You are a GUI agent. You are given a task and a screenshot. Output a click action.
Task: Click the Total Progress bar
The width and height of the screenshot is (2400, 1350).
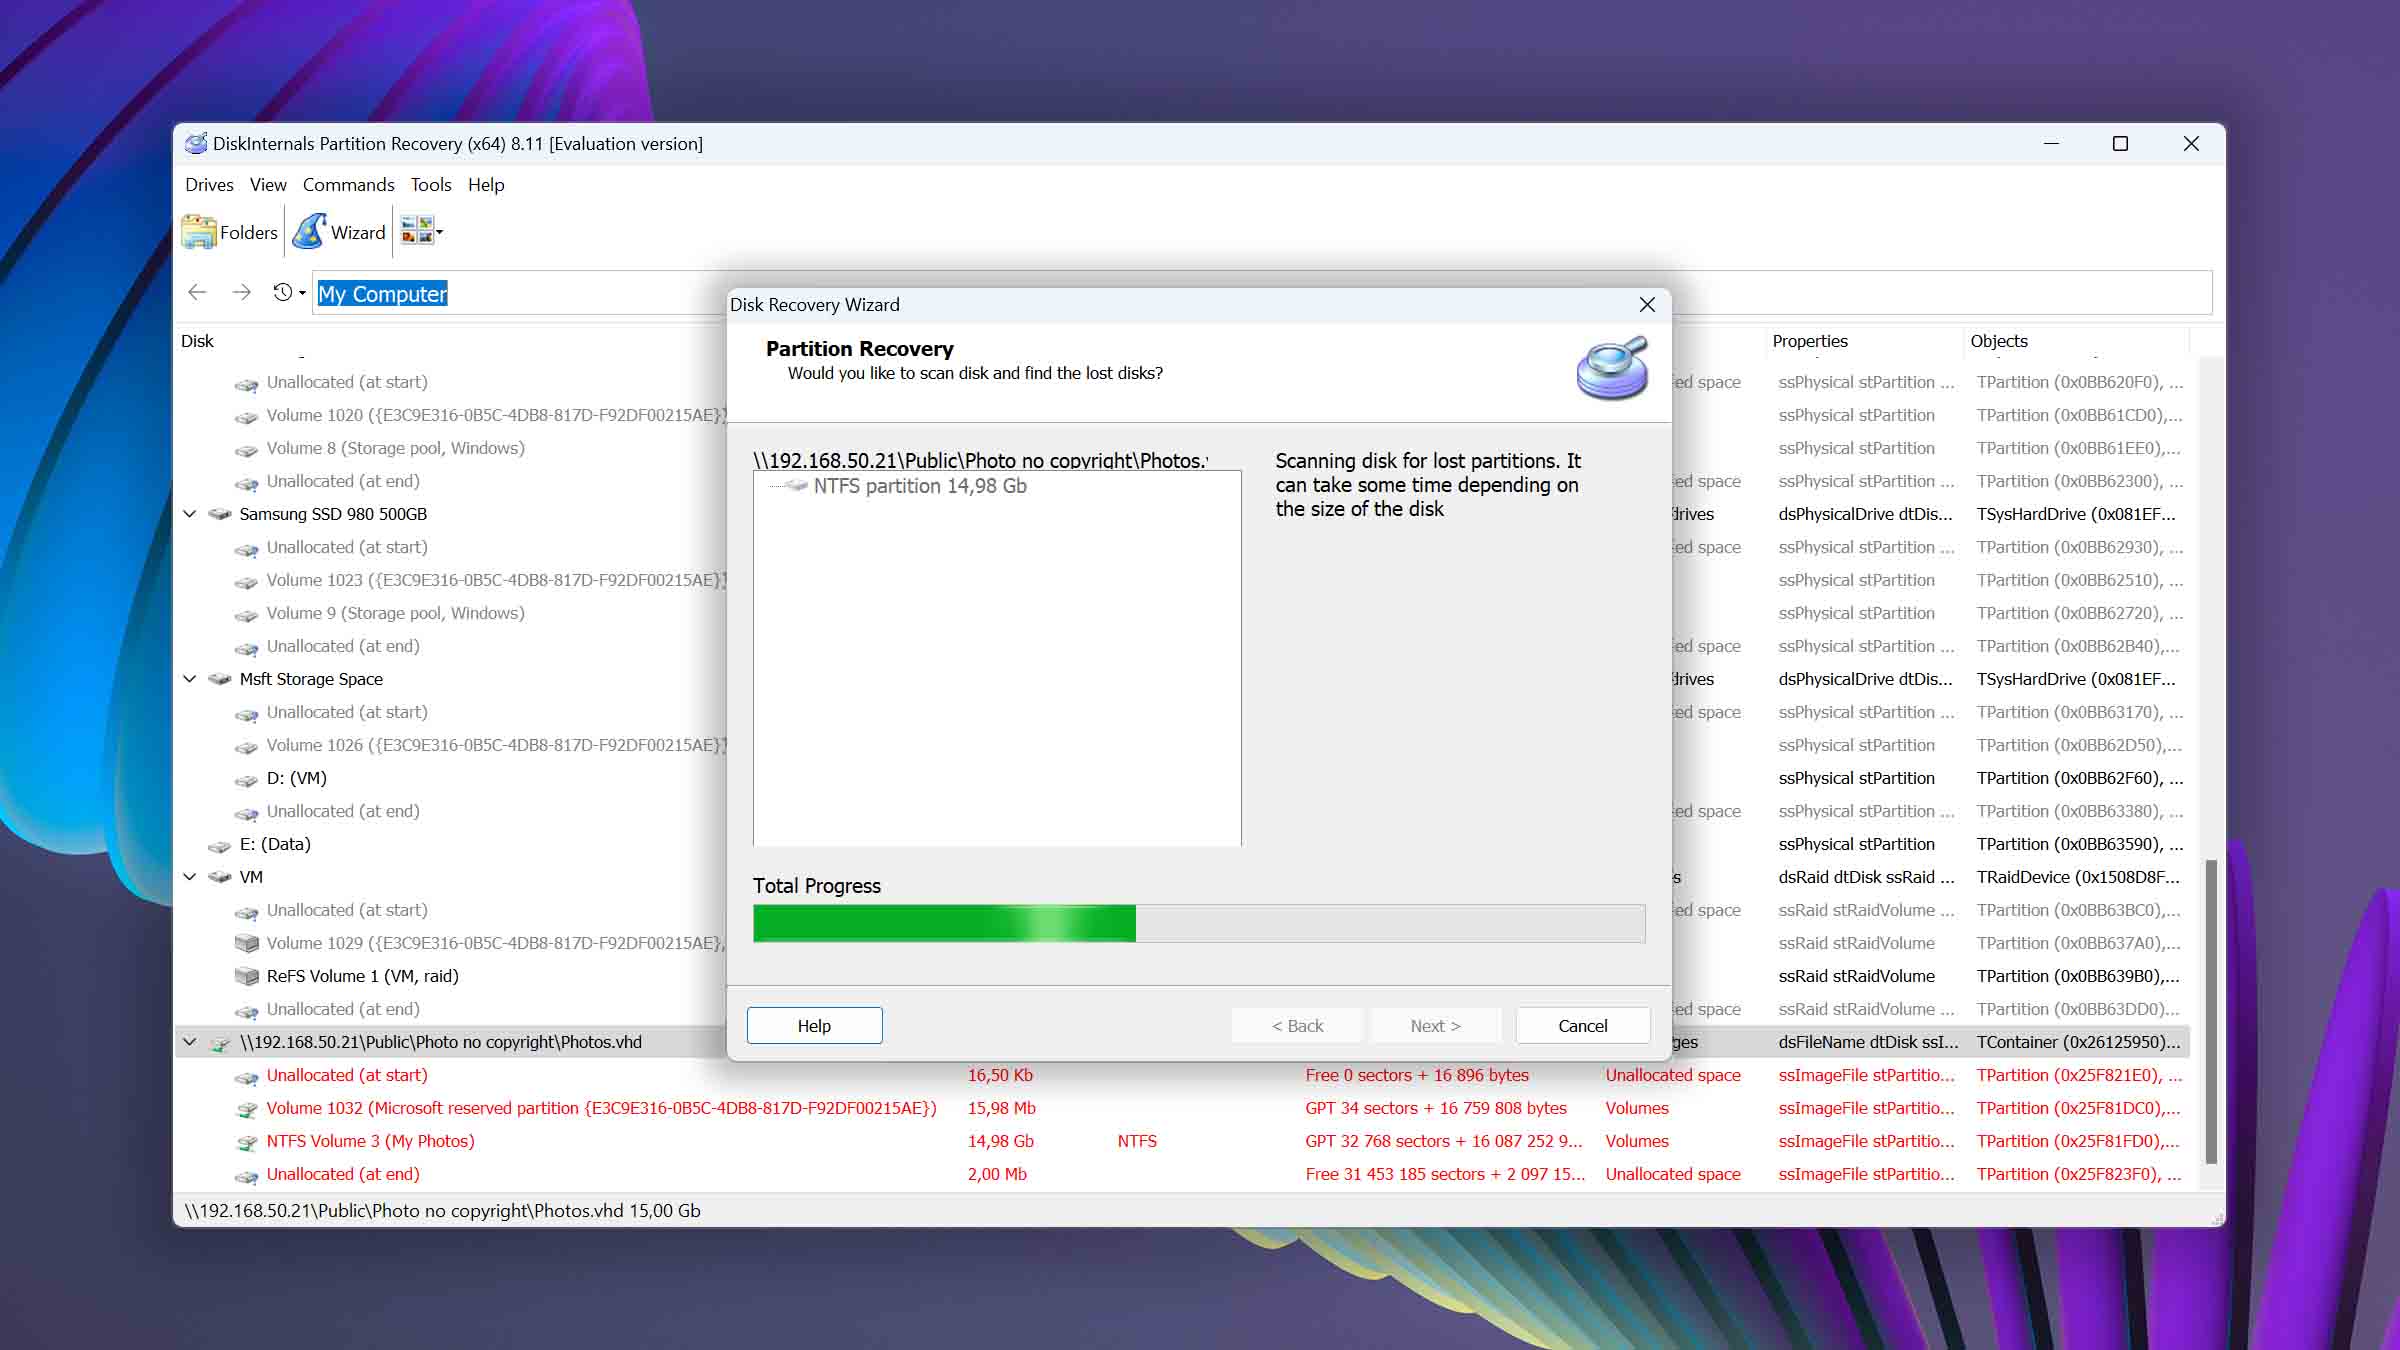click(x=1198, y=923)
